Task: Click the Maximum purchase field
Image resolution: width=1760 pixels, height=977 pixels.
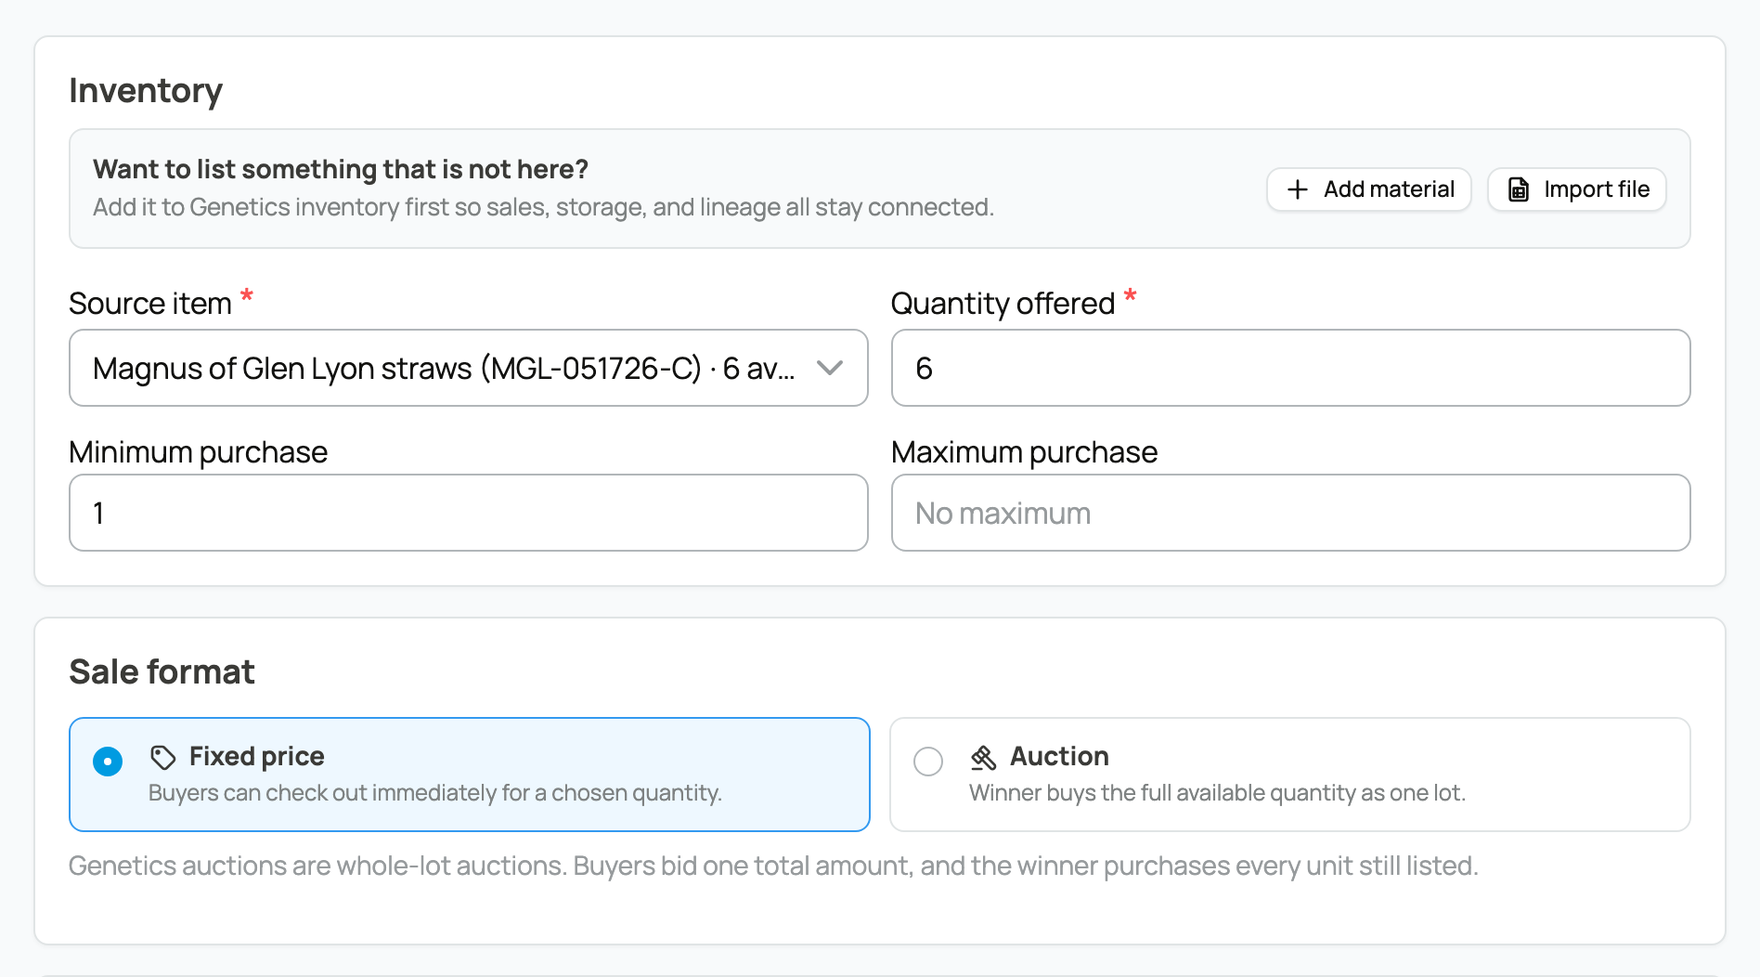Action: click(1290, 513)
